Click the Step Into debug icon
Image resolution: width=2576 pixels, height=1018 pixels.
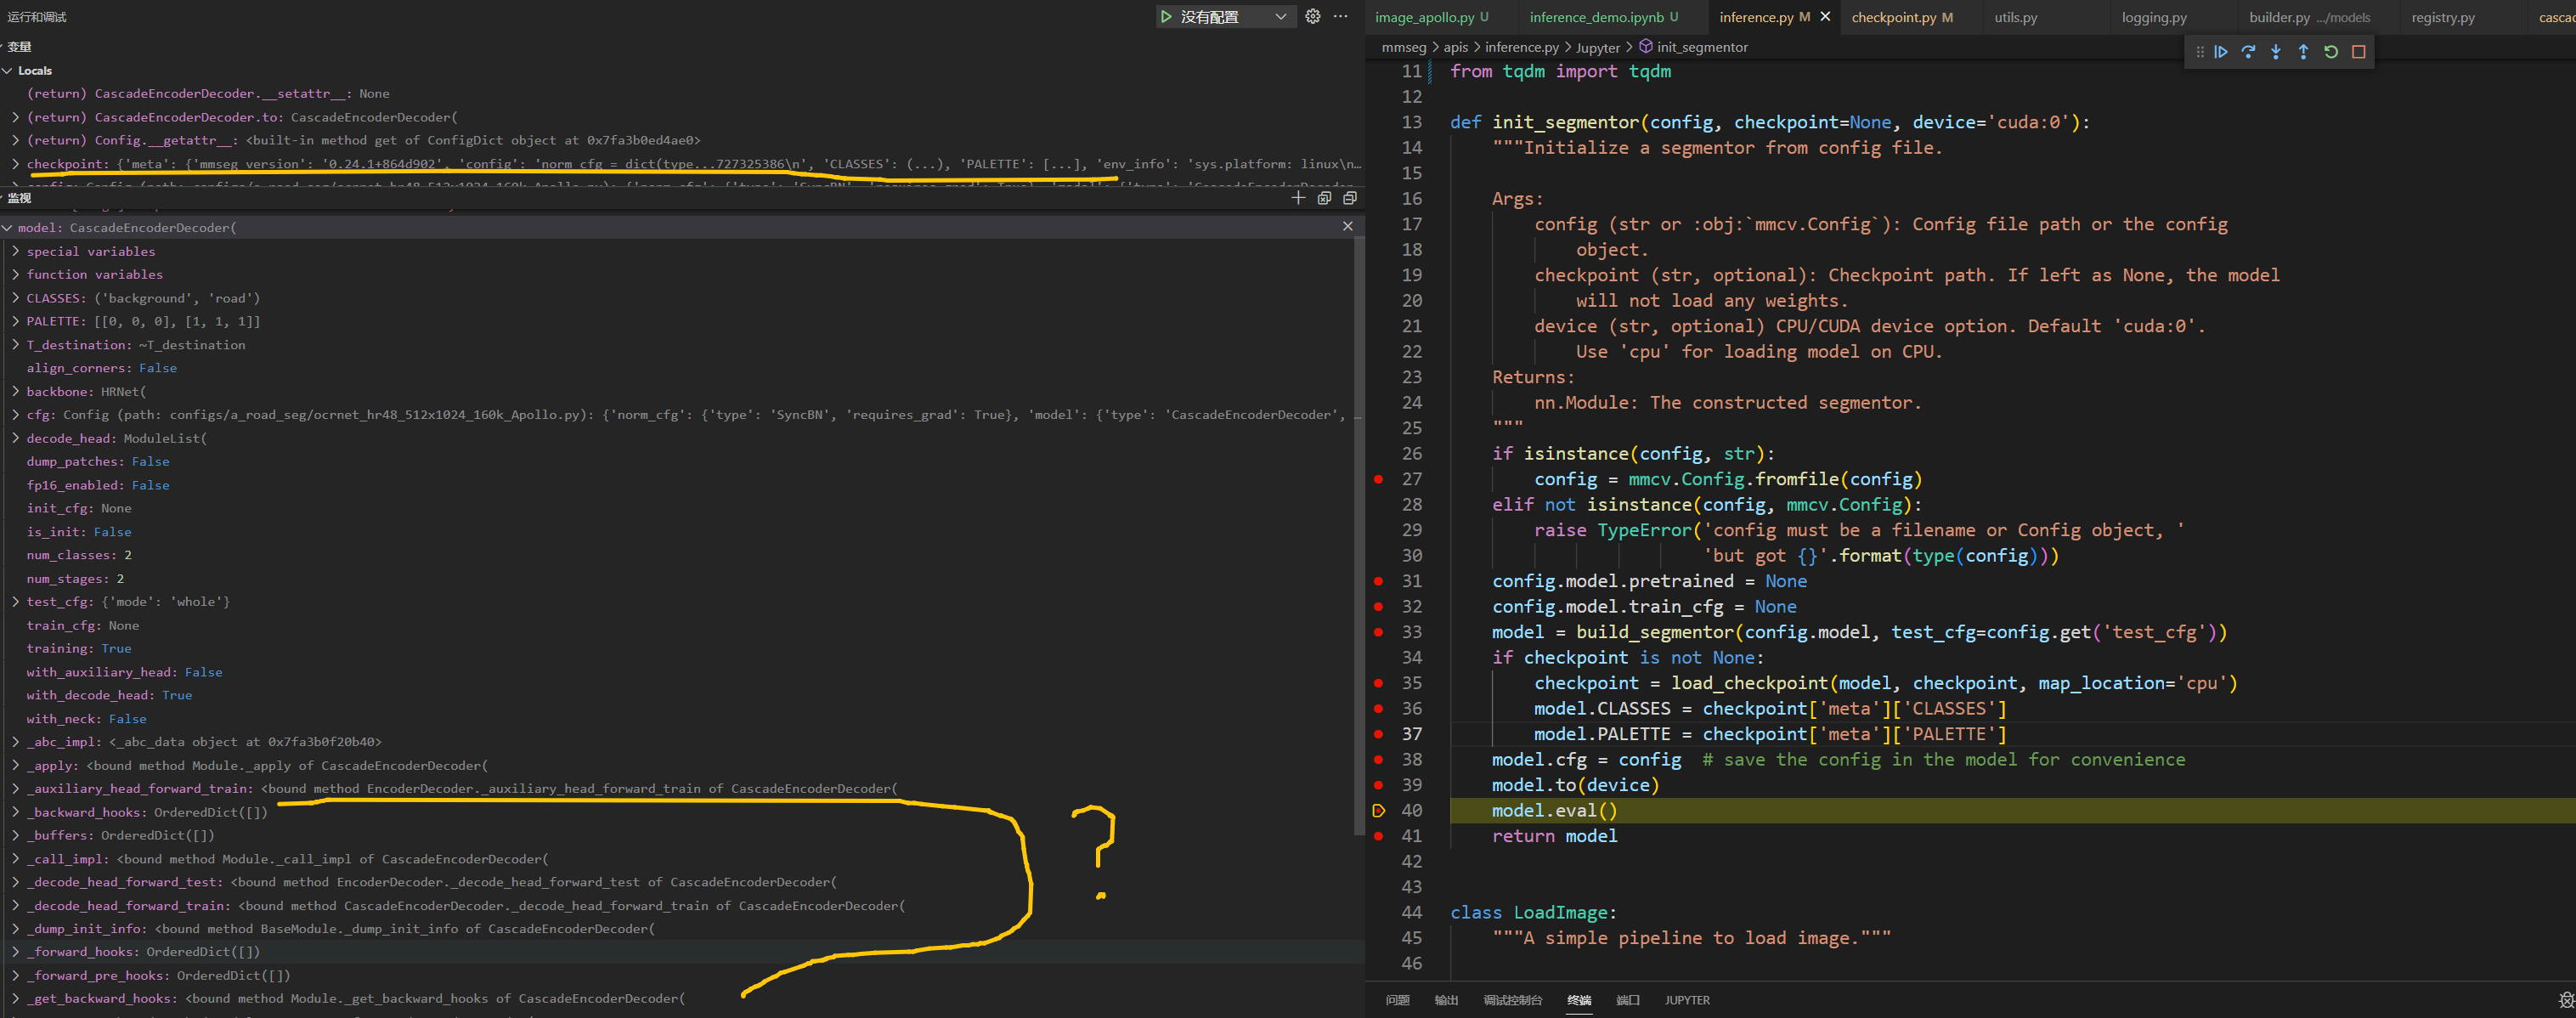[2276, 52]
